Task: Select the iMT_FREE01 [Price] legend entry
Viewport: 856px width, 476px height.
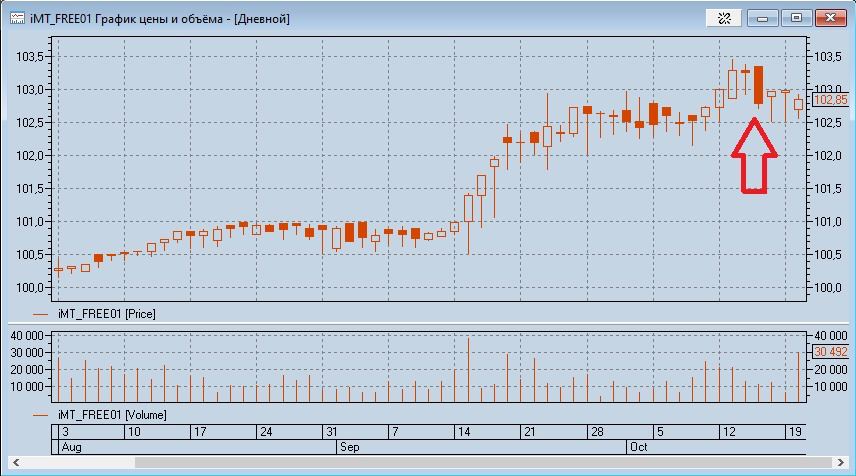Action: (94, 314)
